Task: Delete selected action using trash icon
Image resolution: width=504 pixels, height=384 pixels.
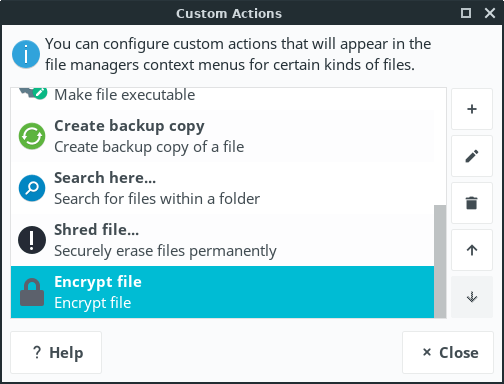Action: pos(472,203)
